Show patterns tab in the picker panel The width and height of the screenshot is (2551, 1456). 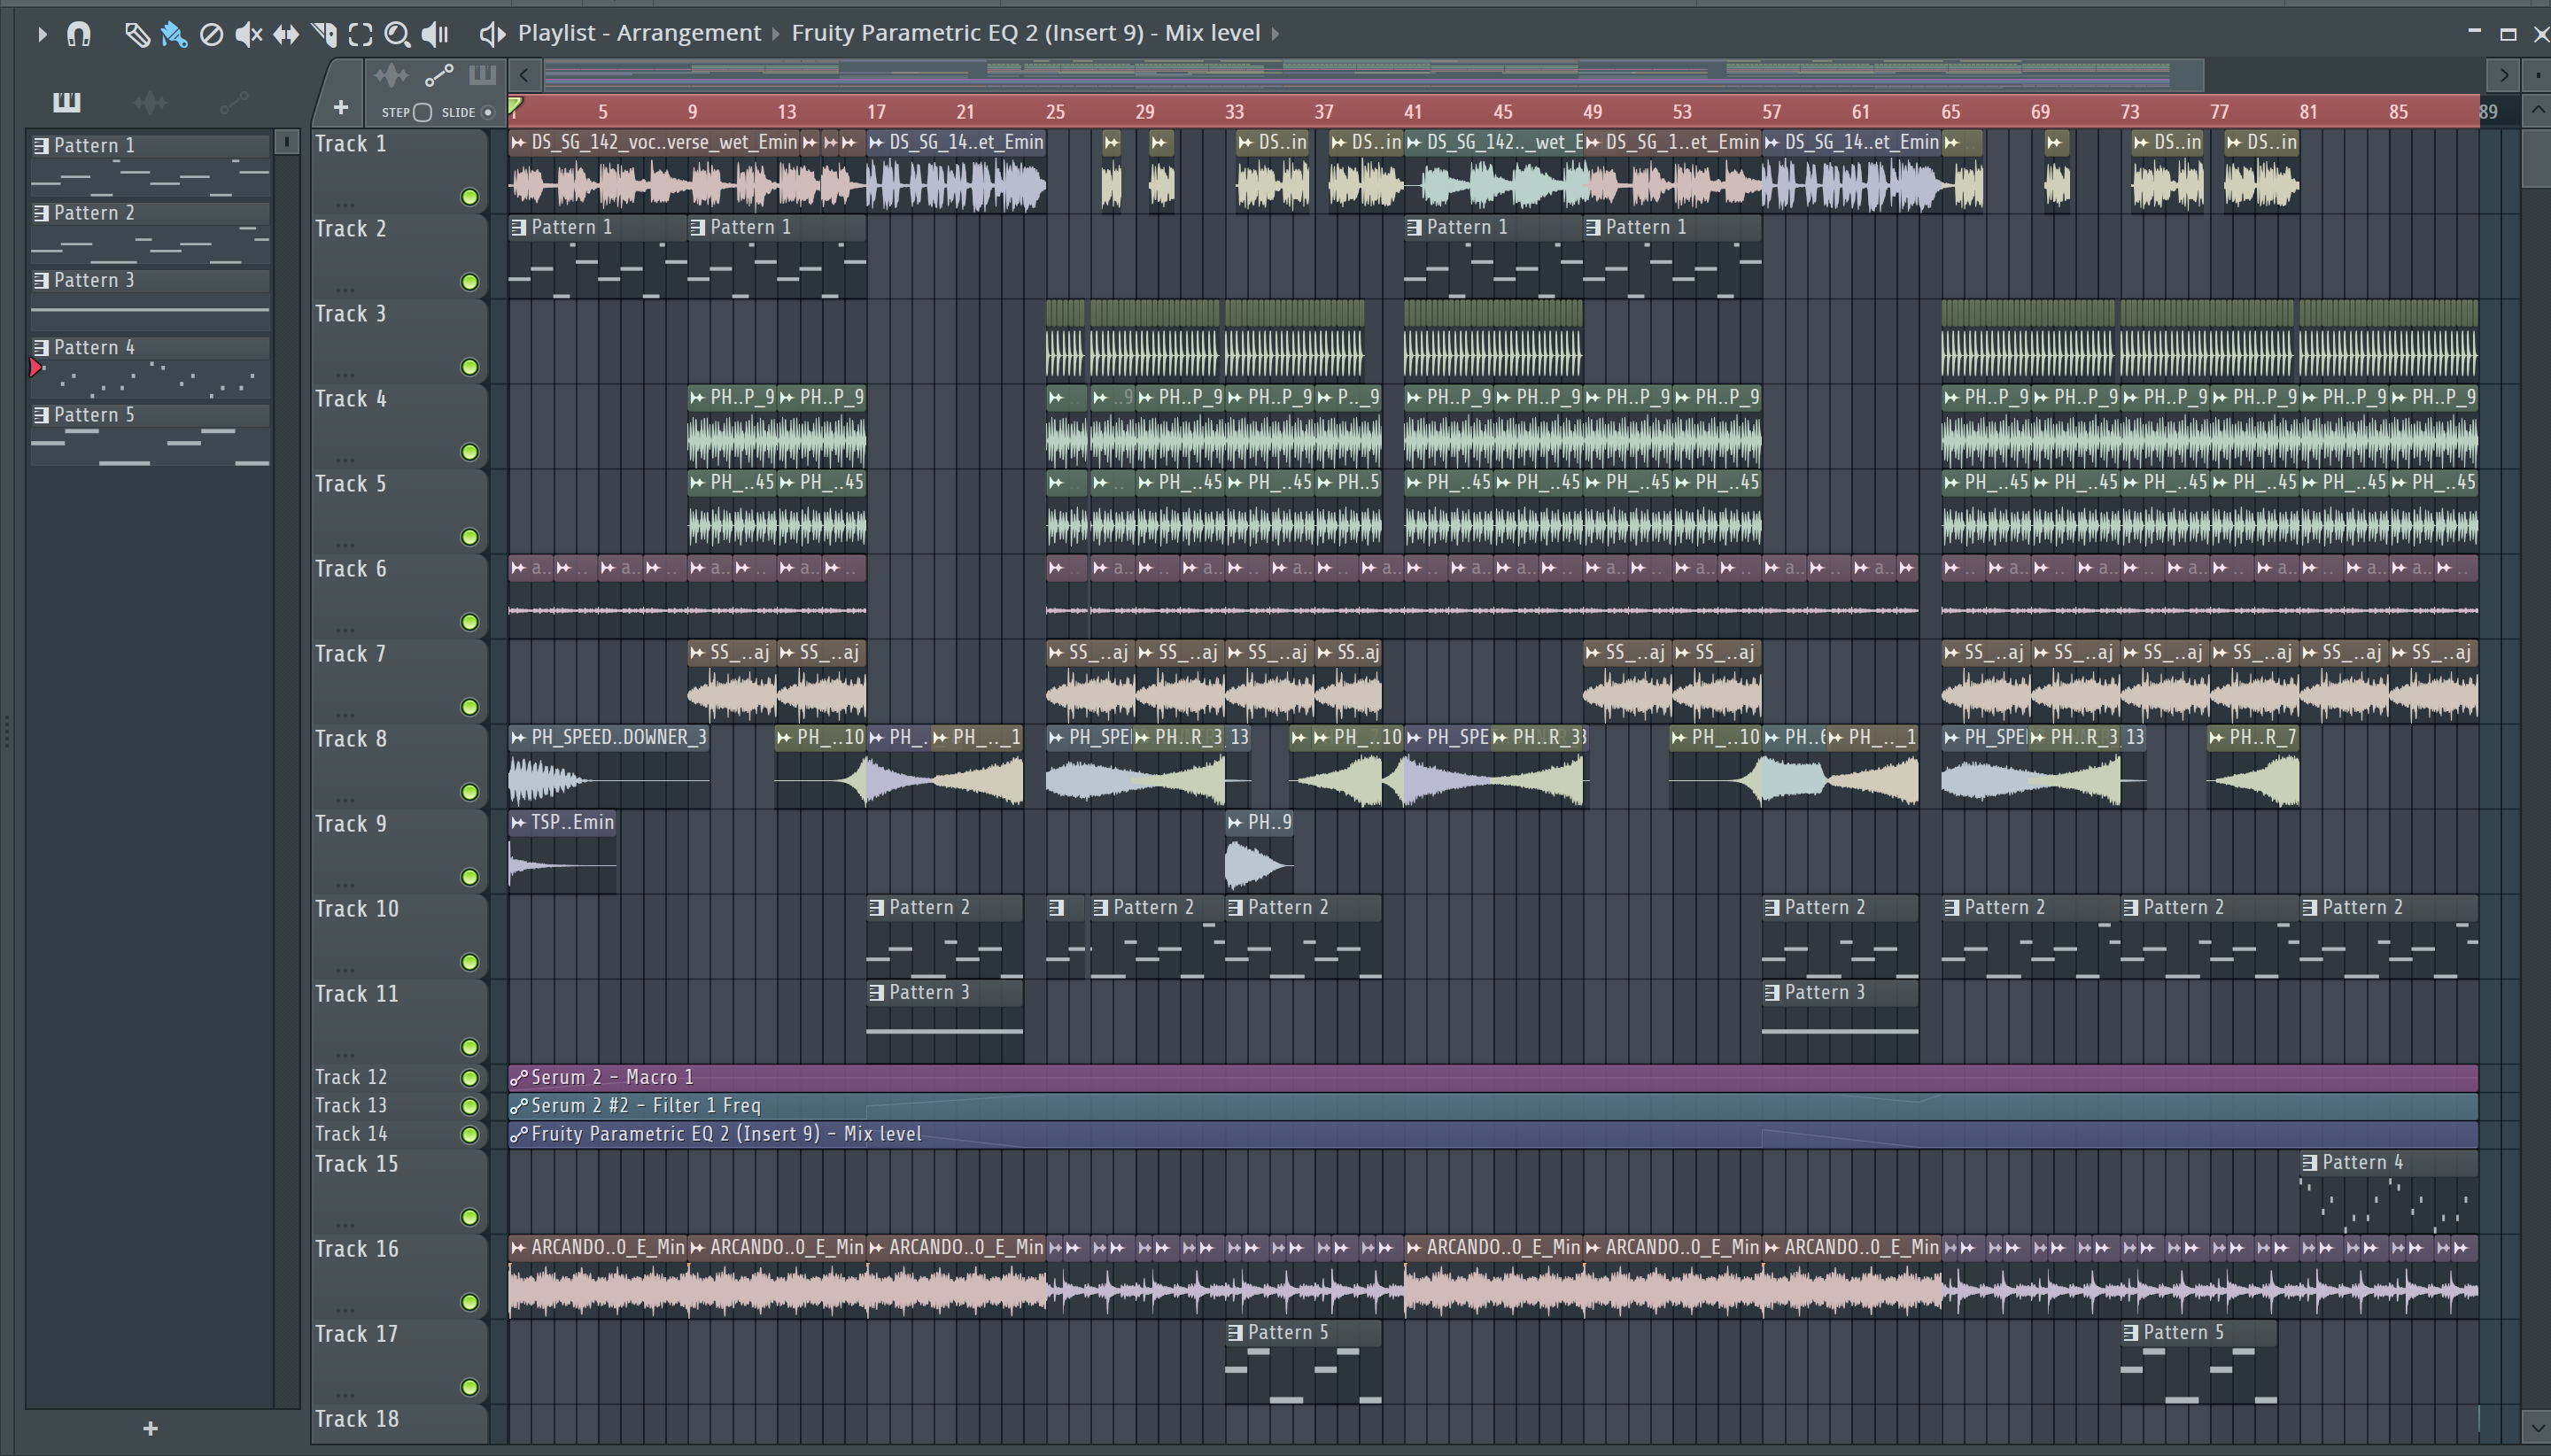(x=66, y=101)
